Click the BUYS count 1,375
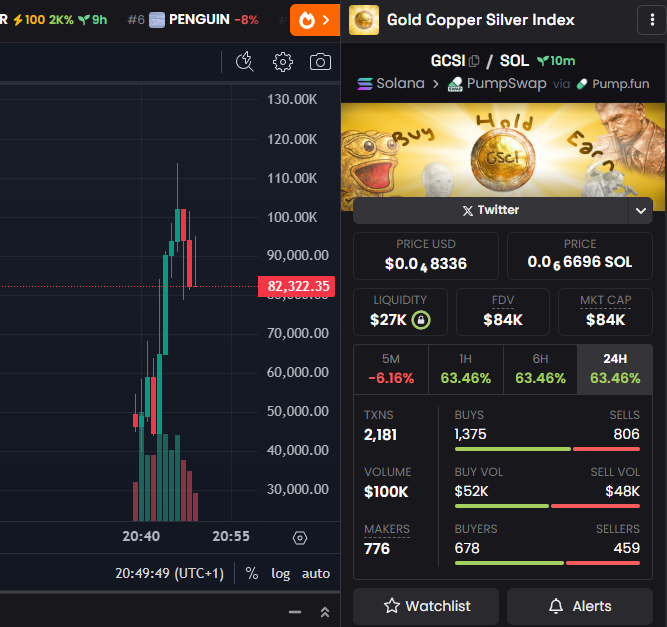The image size is (667, 627). 470,434
